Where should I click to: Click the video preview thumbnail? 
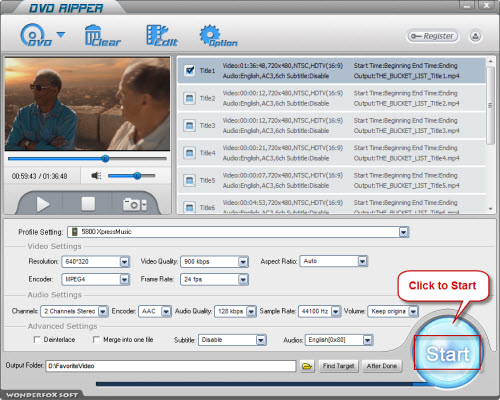click(87, 104)
